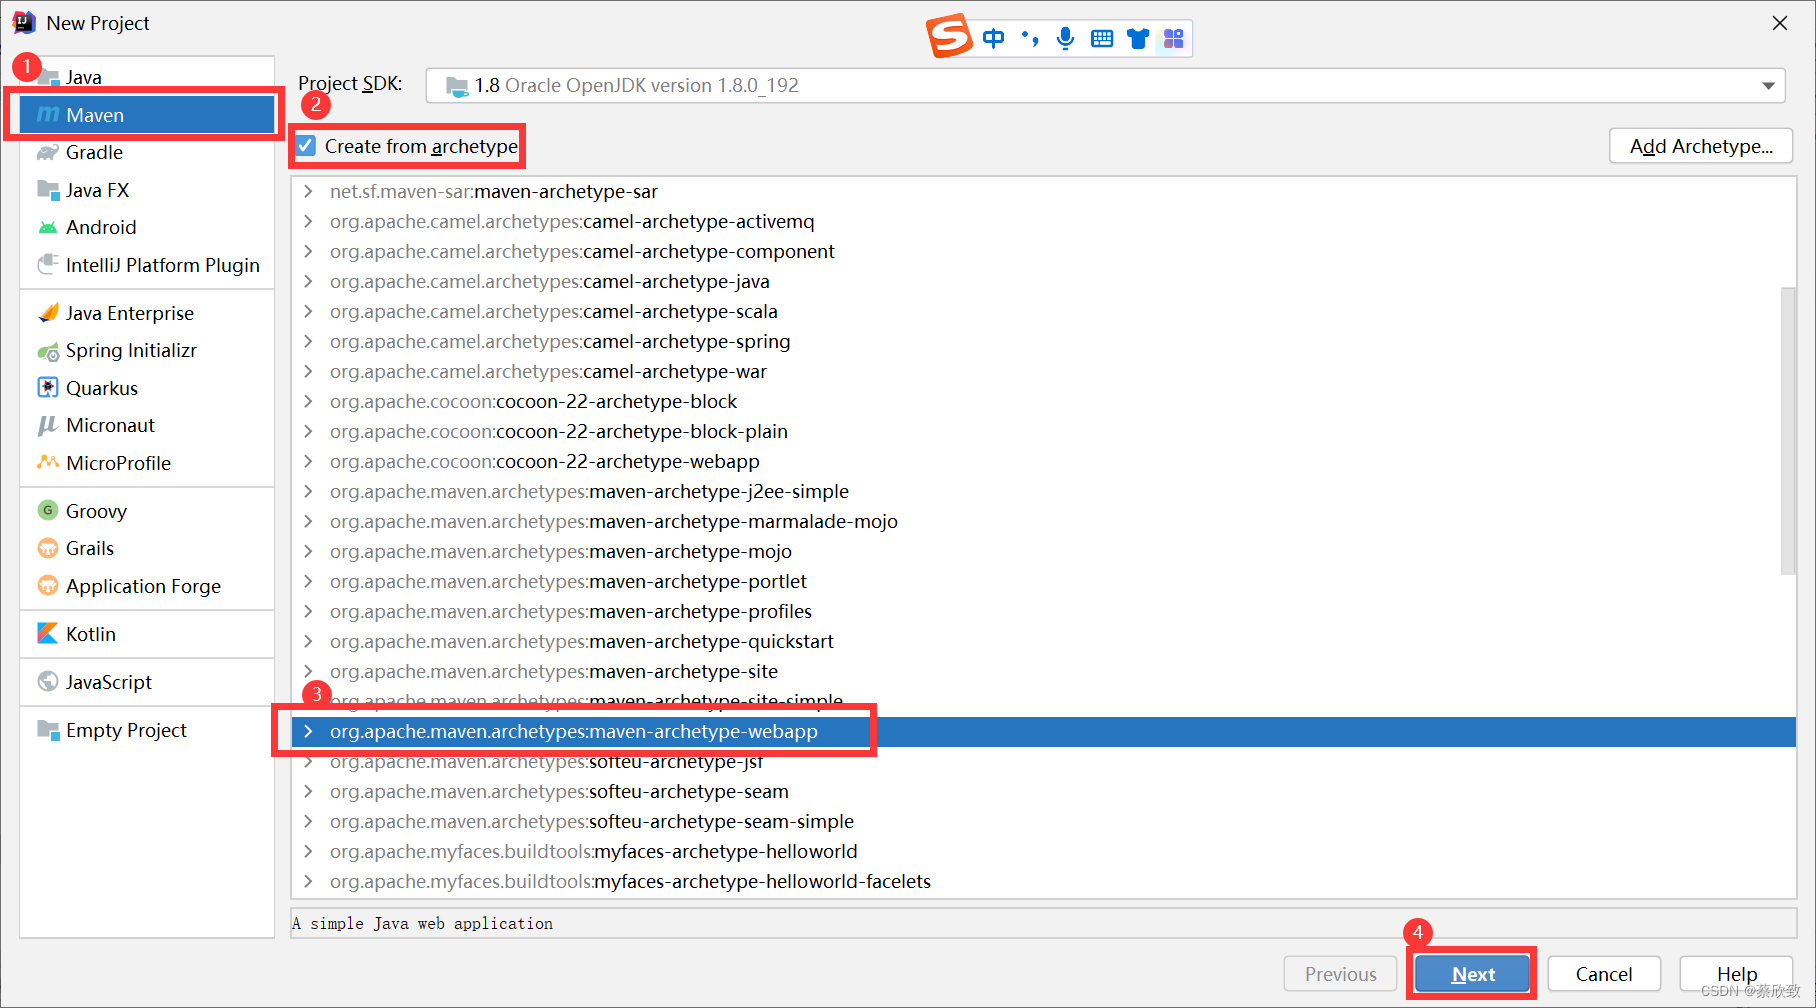This screenshot has width=1816, height=1008.
Task: Select cocoon-22-archetype-block-plain row
Action: (1043, 431)
